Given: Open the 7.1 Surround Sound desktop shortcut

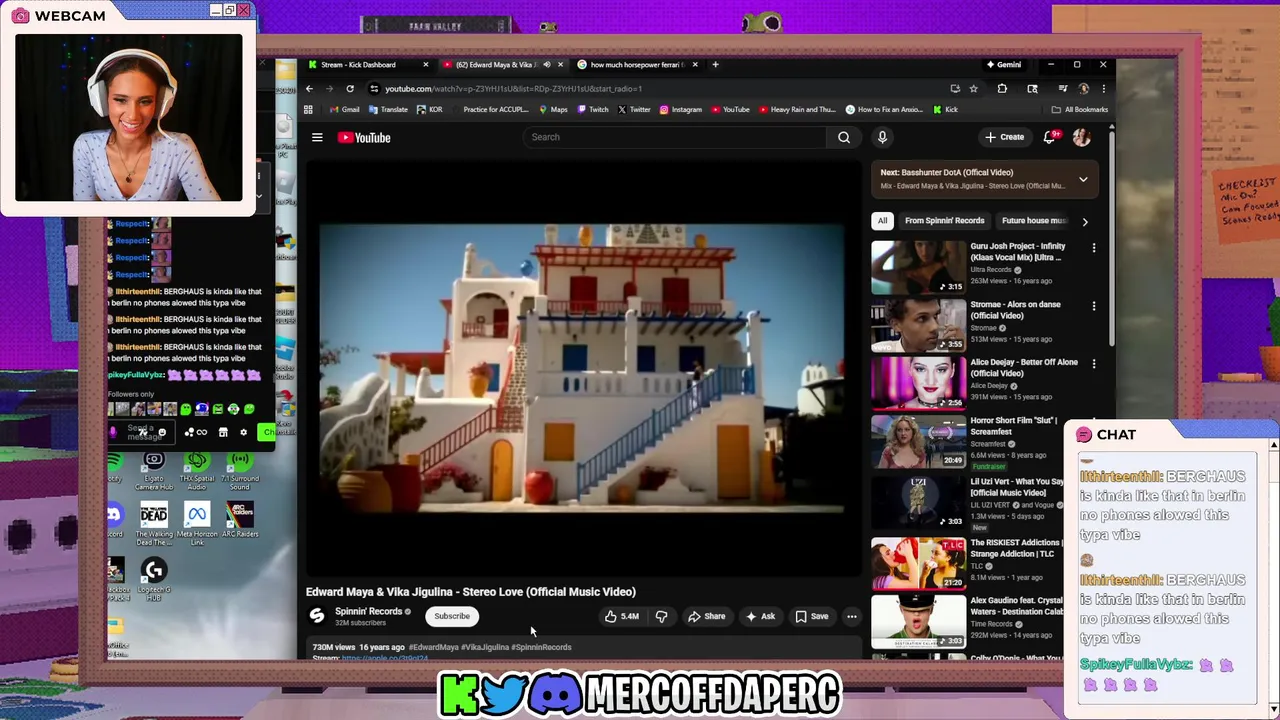Looking at the screenshot, I should tap(239, 470).
